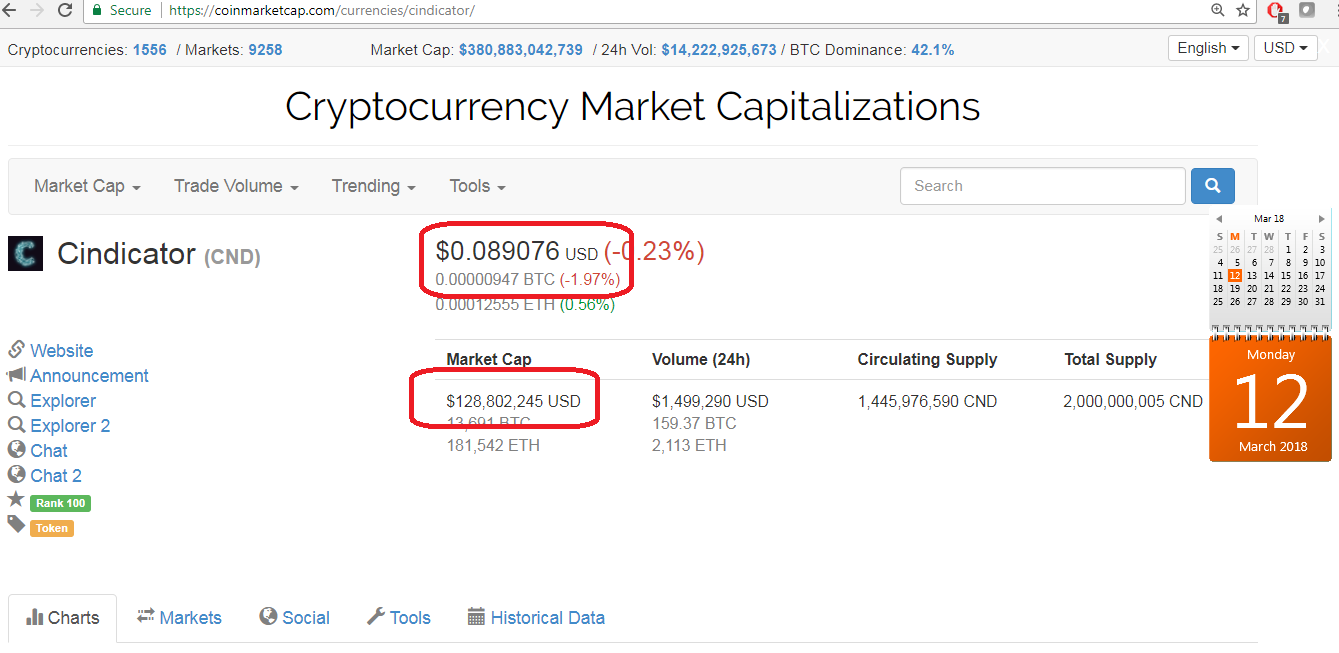Open the Explorer 2 link
1339x653 pixels.
pyautogui.click(x=70, y=426)
